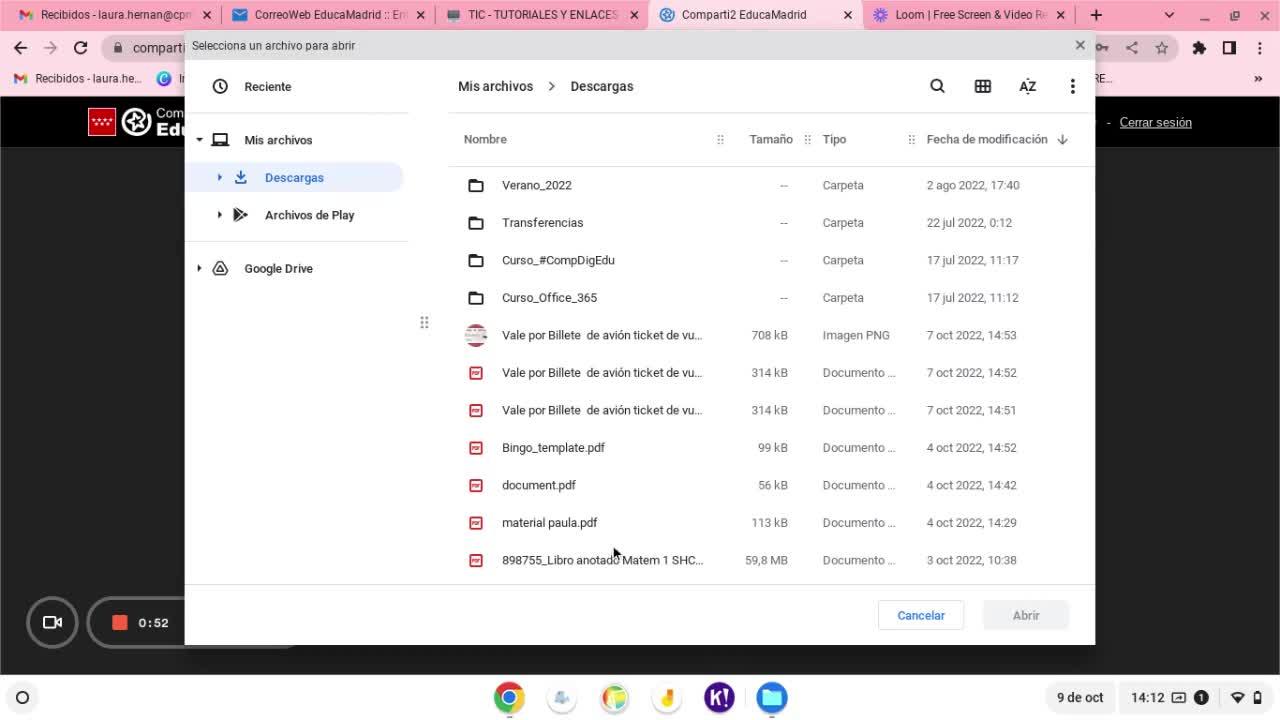1280x720 pixels.
Task: Select the Bingo_template.pdf file
Action: (553, 447)
